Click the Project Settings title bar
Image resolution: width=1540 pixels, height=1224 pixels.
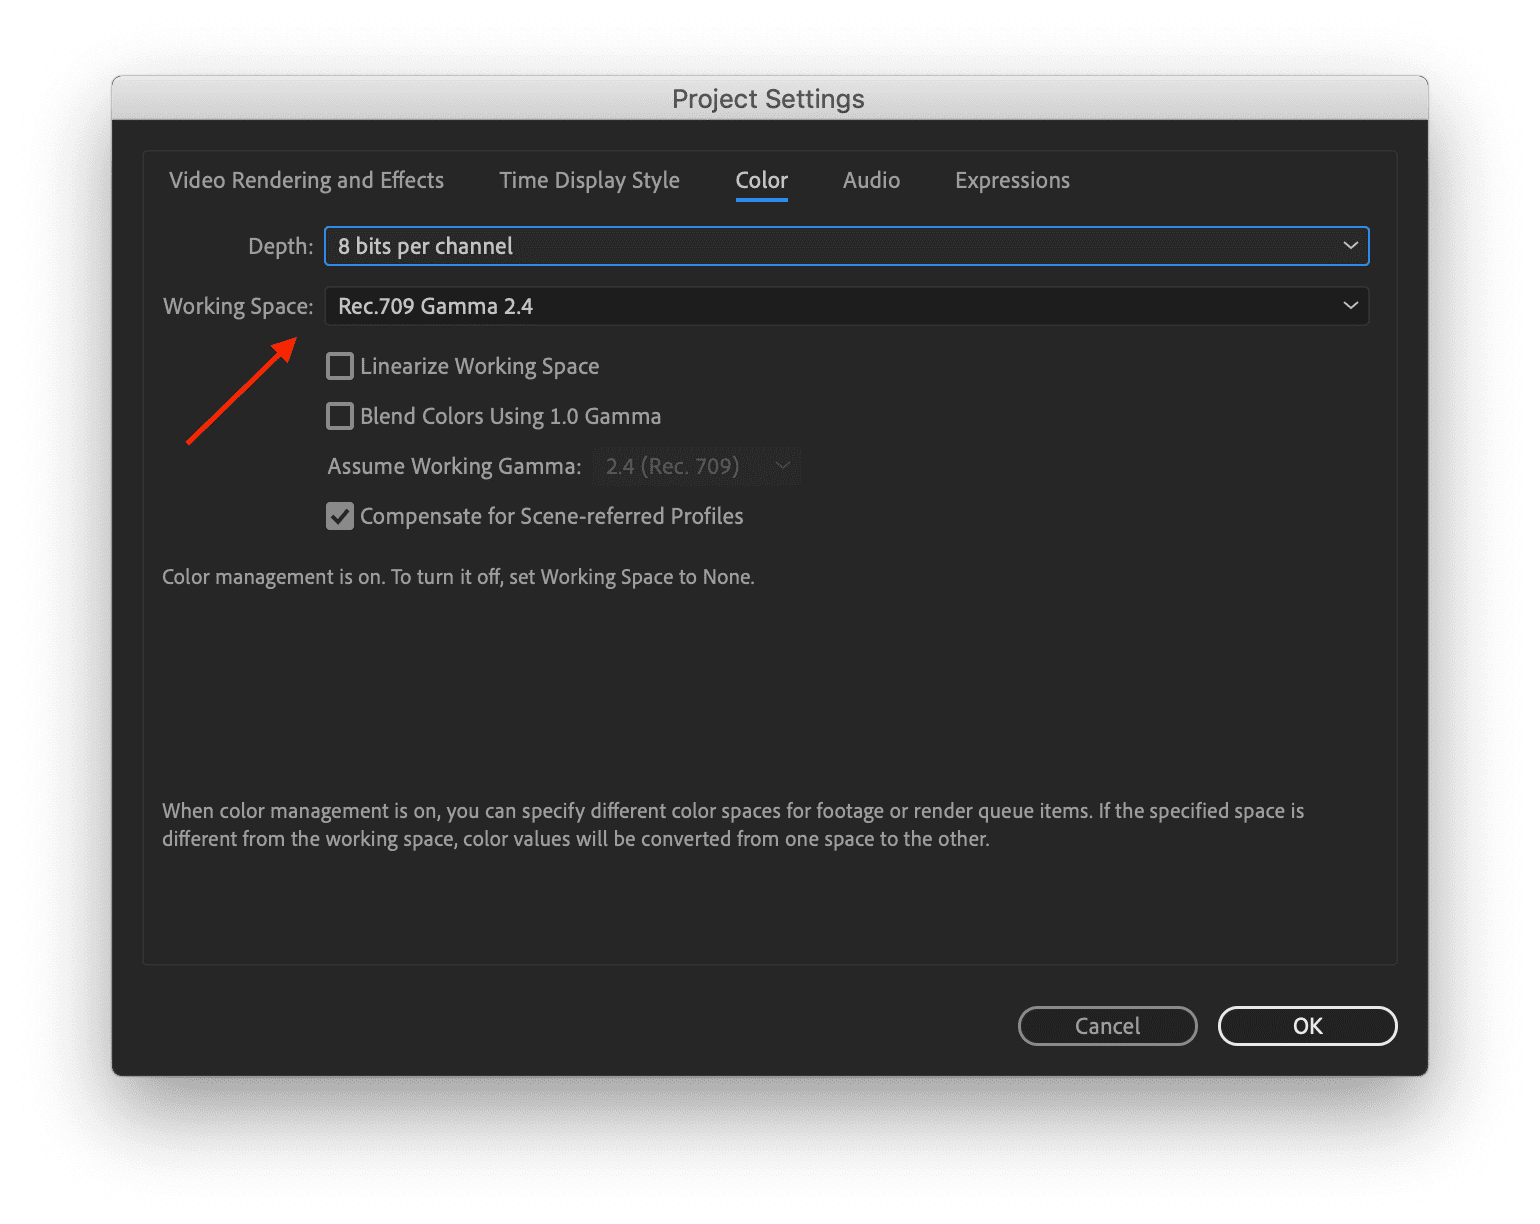(768, 98)
